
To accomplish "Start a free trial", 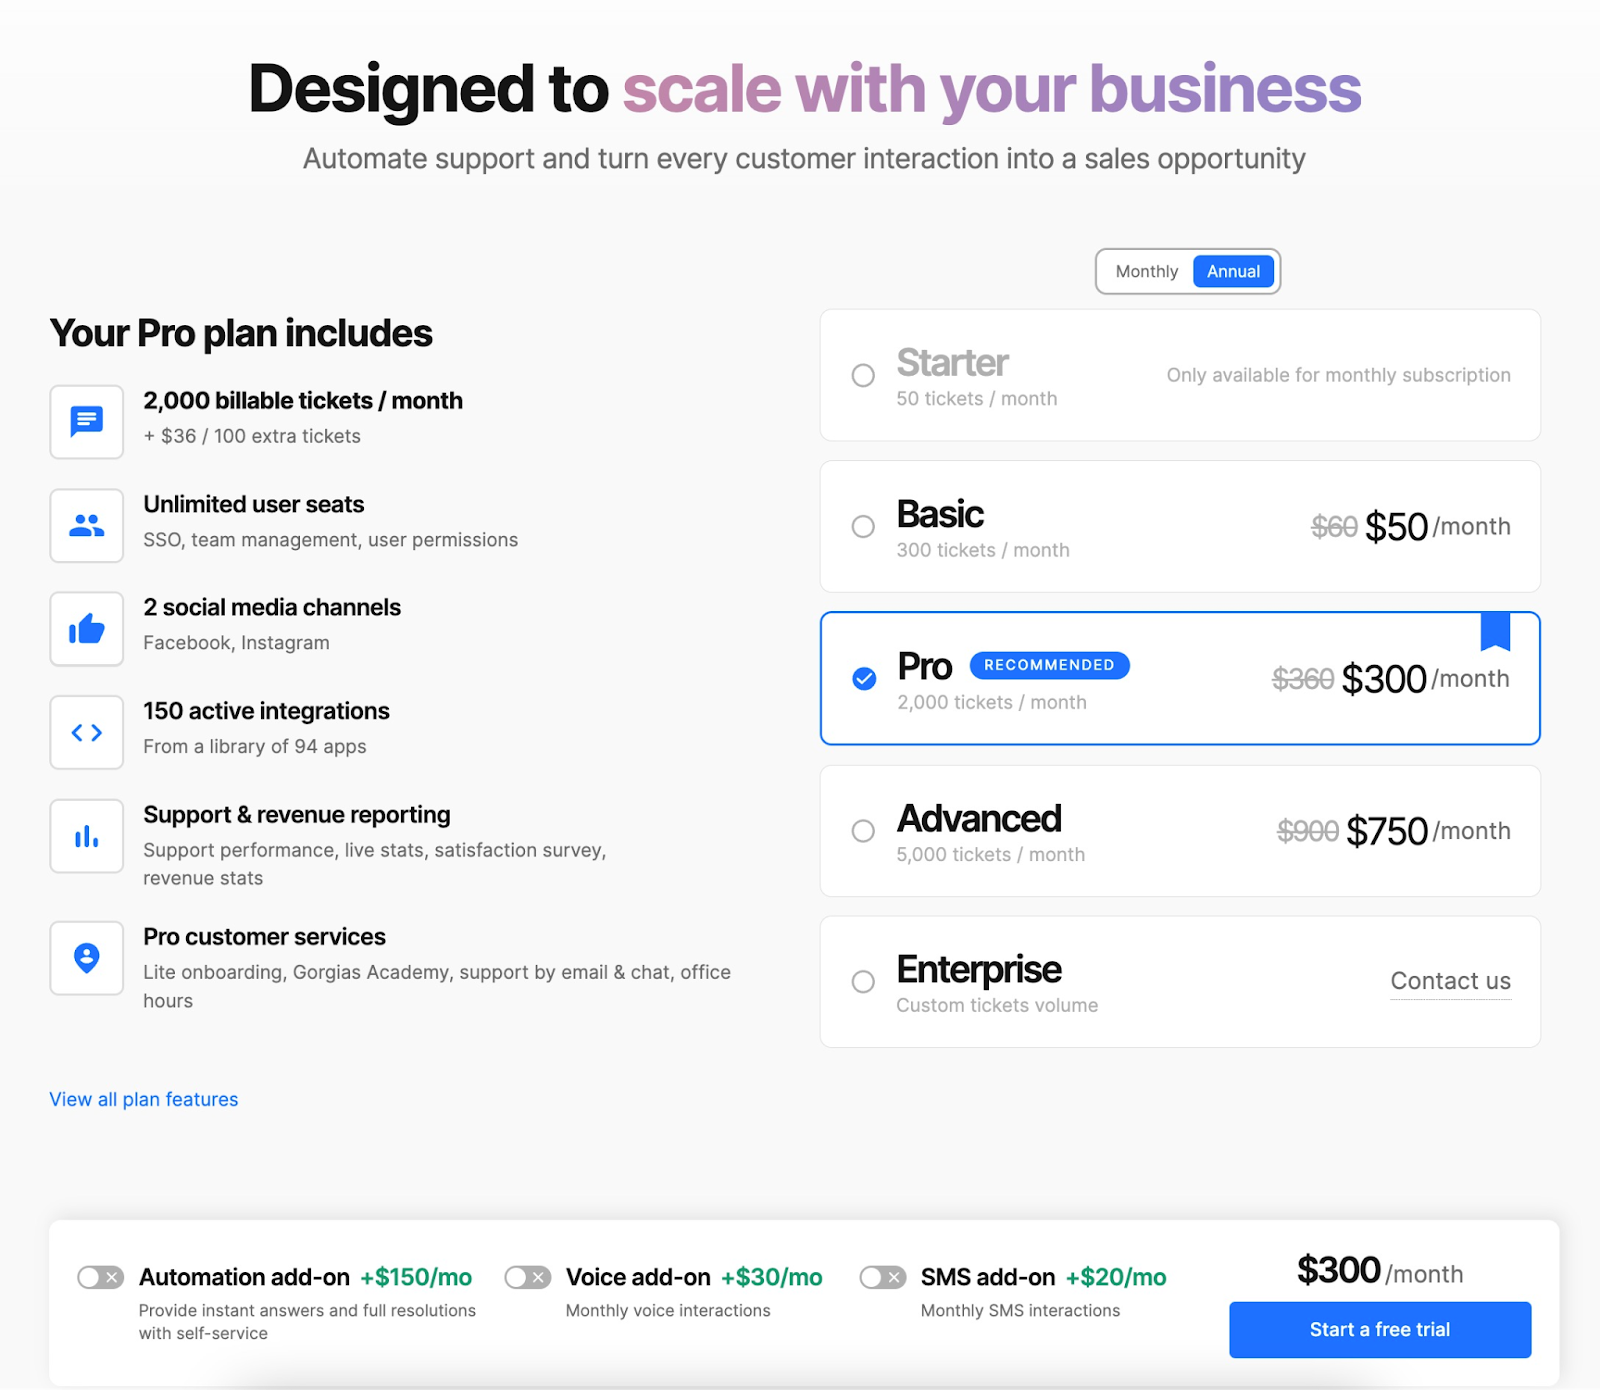I will point(1380,1329).
